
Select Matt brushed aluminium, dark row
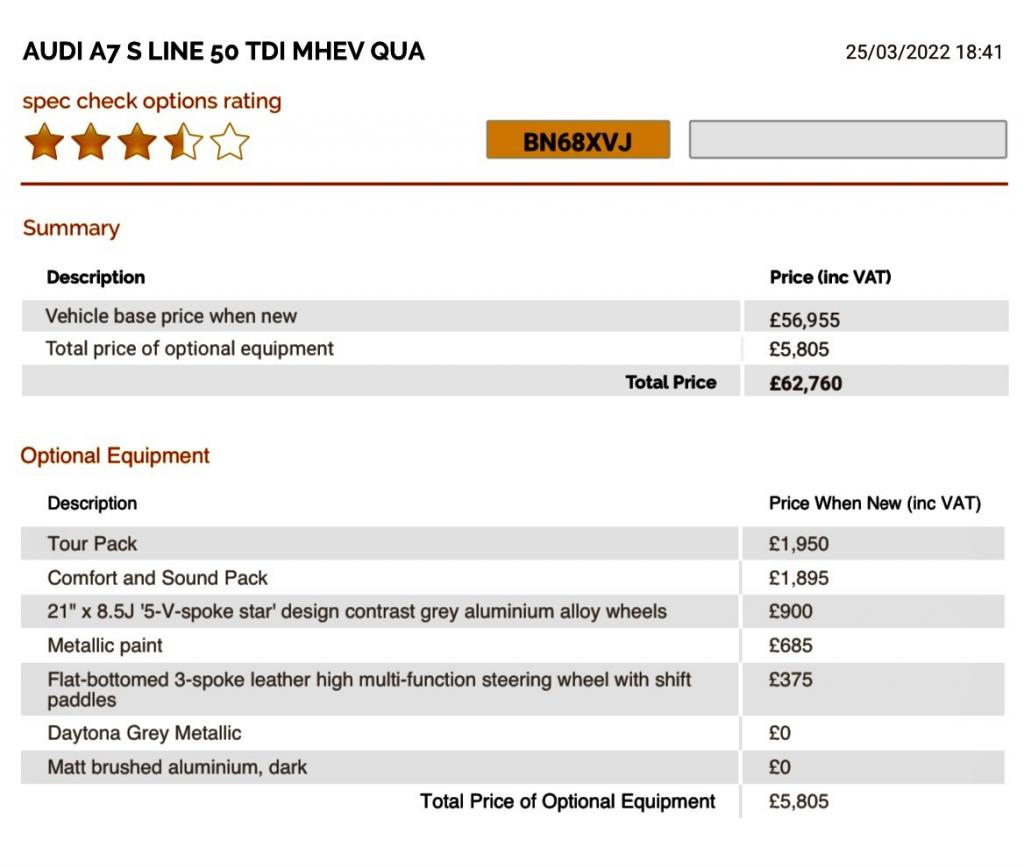177,767
